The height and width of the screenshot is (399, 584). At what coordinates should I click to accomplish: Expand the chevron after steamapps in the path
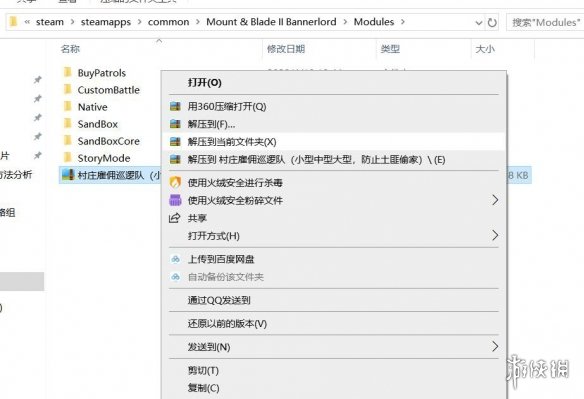pyautogui.click(x=139, y=22)
